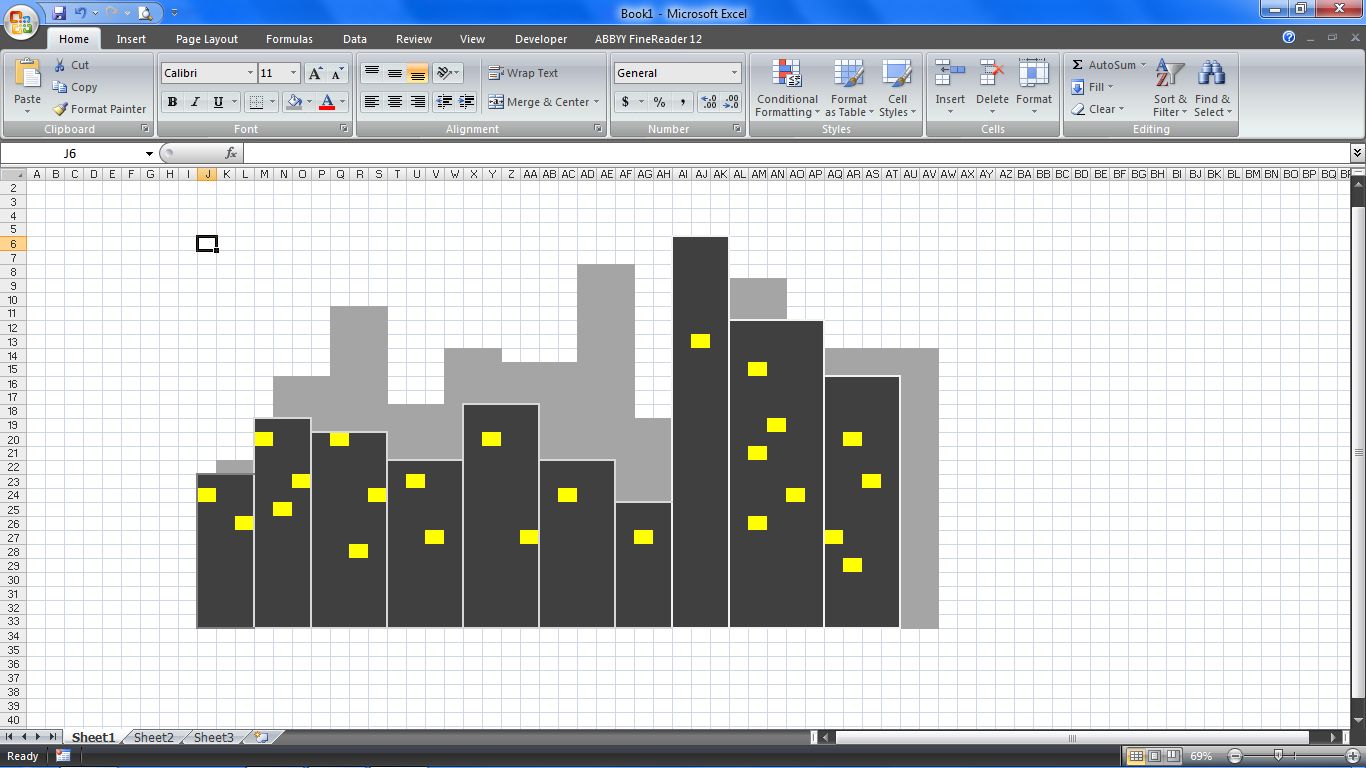
Task: Open the General number format dropdown
Action: (734, 73)
